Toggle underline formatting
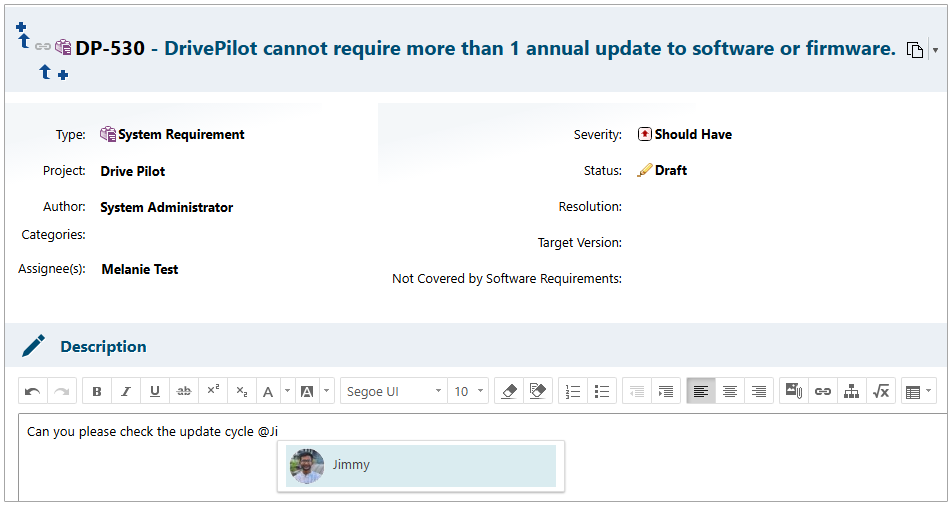Viewport: 952px width, 506px height. [155, 391]
